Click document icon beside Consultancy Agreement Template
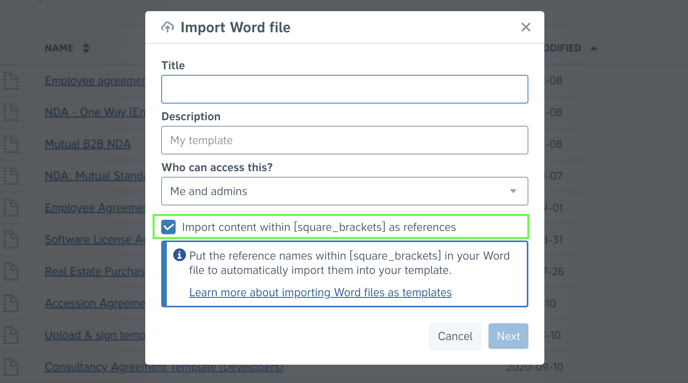The height and width of the screenshot is (383, 688). 11,367
